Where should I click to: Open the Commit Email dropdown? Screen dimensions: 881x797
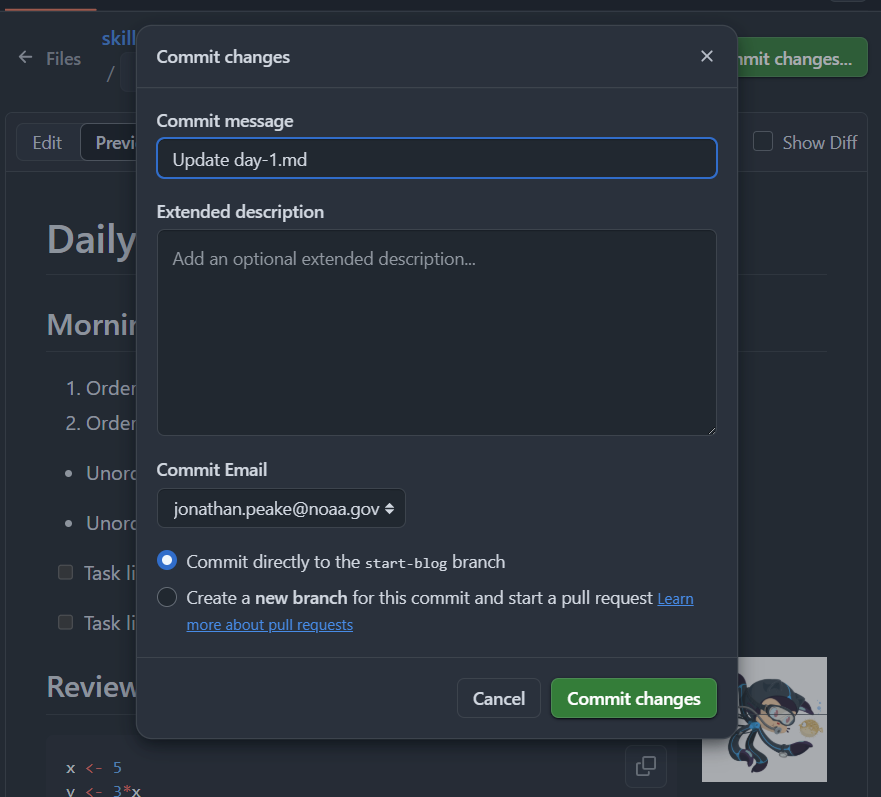point(281,508)
